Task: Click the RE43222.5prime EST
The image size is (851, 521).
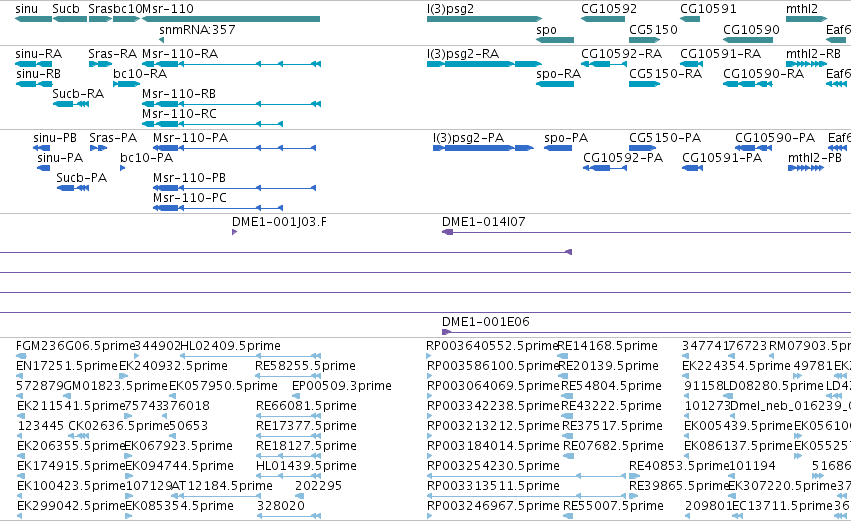Action: (565, 416)
